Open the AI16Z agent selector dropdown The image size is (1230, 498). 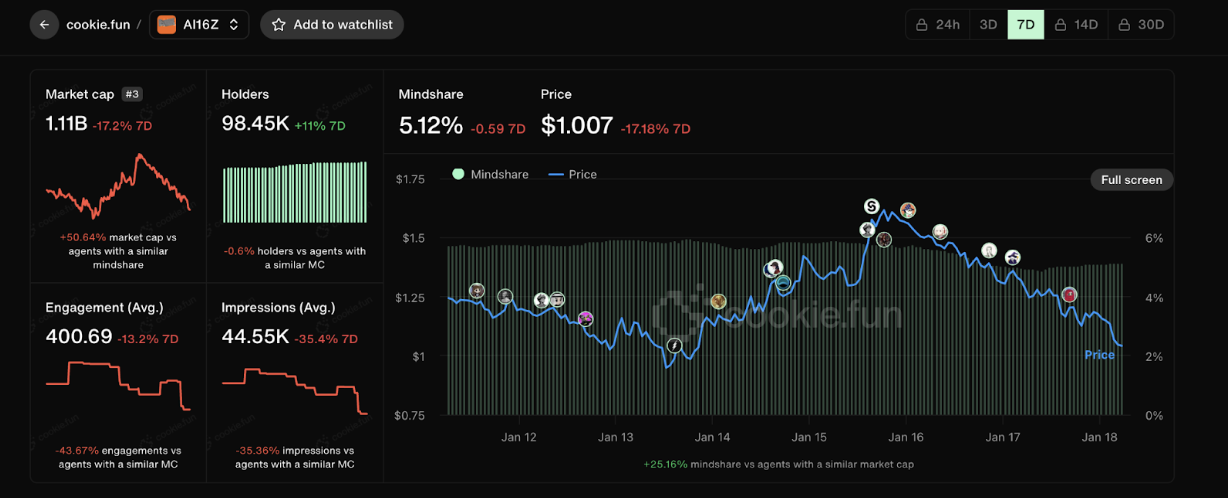point(199,25)
